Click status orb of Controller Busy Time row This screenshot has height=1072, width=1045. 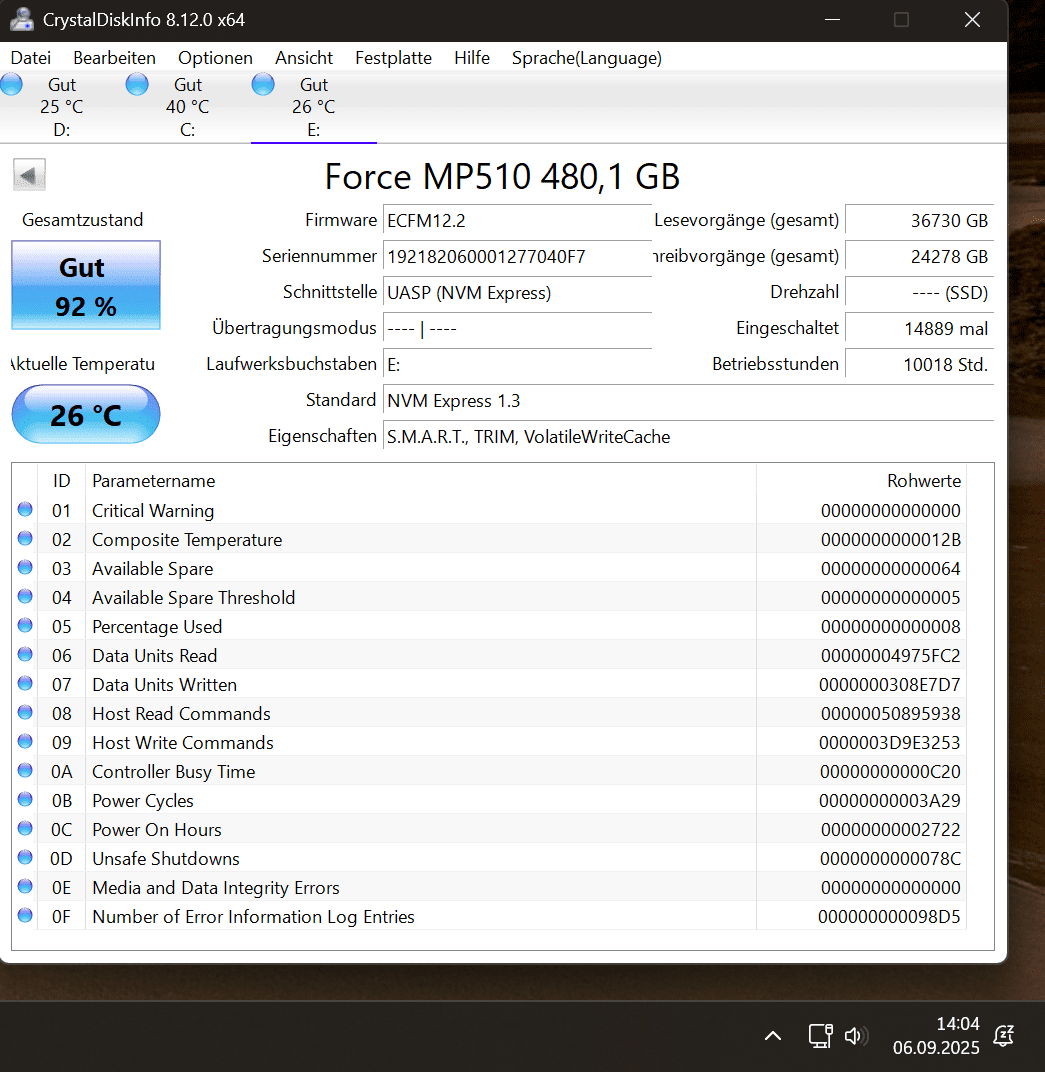[x=25, y=770]
